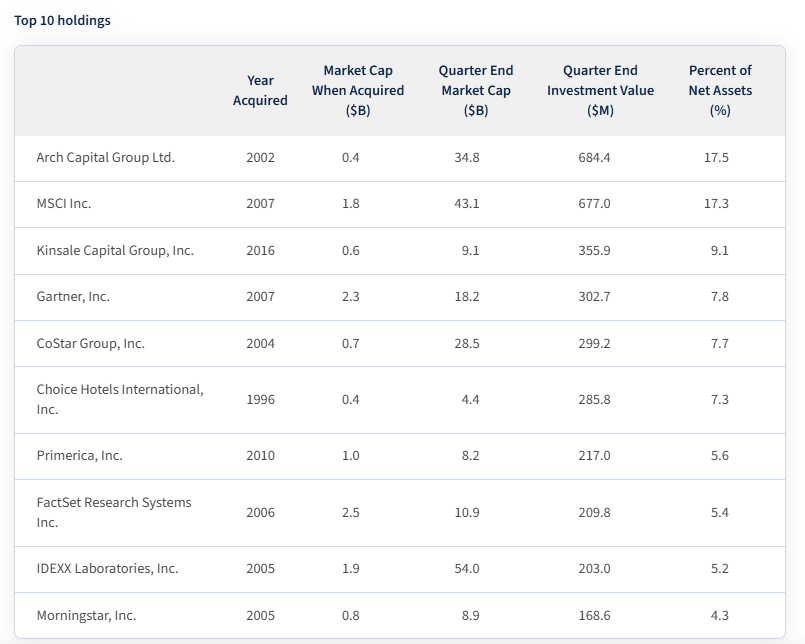
Task: Click the 28.5 quarter-end market cap value
Action: pos(467,344)
